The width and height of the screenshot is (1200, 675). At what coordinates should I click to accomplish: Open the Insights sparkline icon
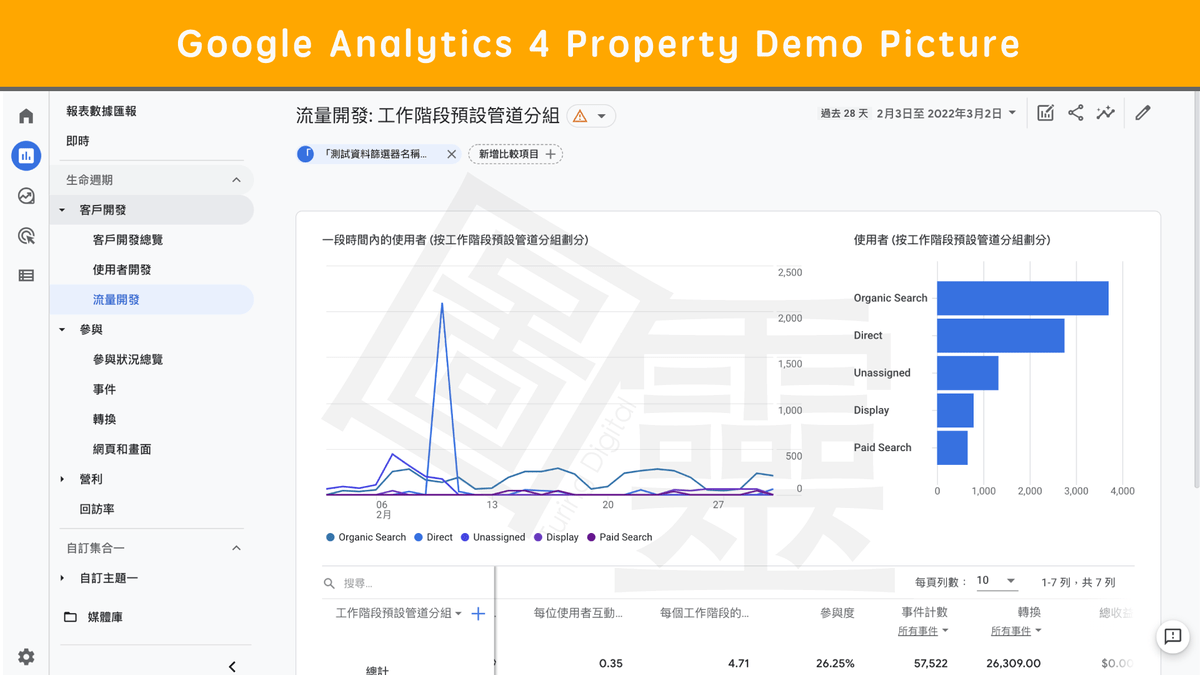tap(1105, 113)
